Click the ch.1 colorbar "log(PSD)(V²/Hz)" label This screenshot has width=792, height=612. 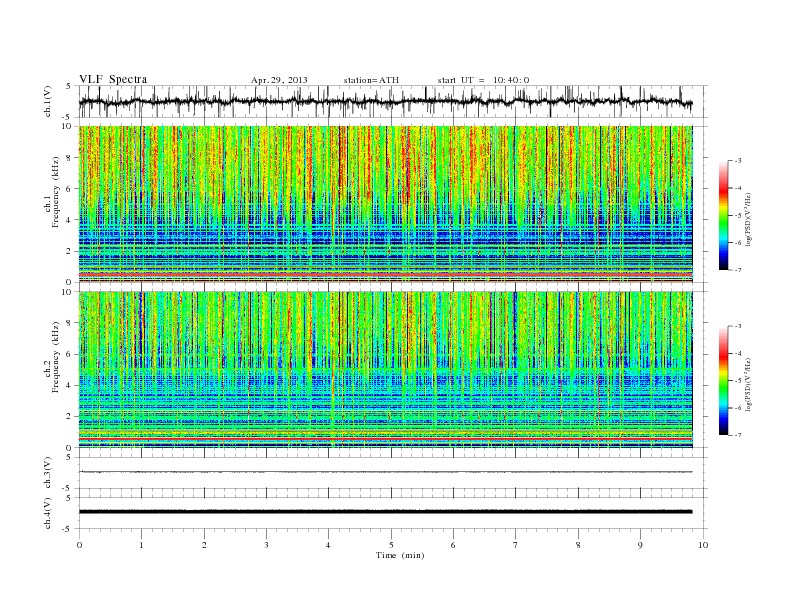749,219
